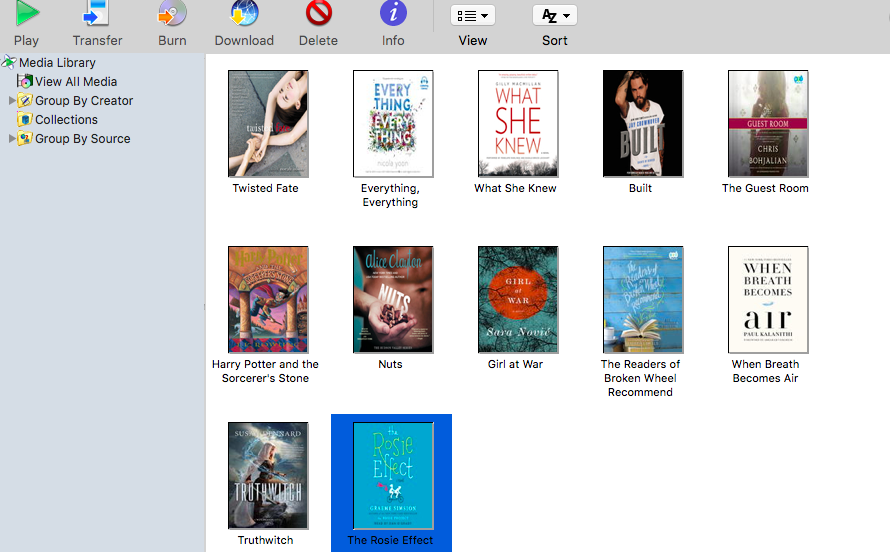Image resolution: width=890 pixels, height=552 pixels.
Task: Click the Media Library icon
Action: 9,62
